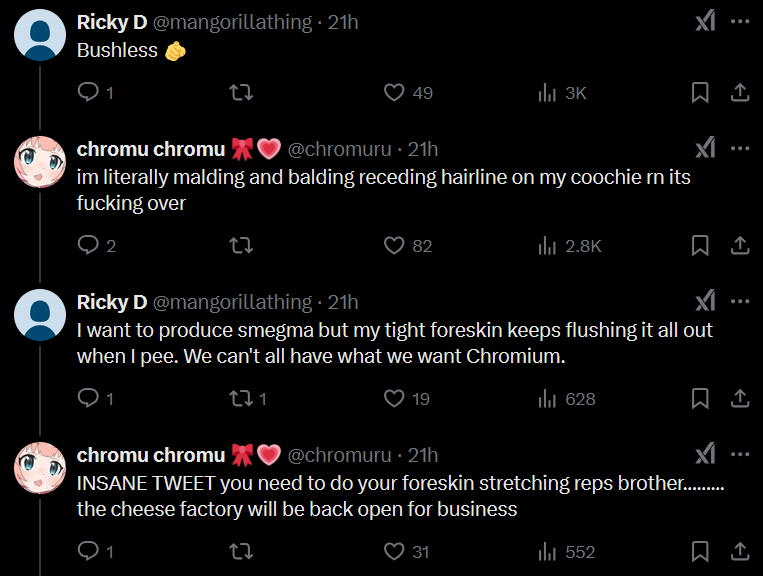Bookmark the "Bushless" tweet
The height and width of the screenshot is (576, 763).
point(700,93)
